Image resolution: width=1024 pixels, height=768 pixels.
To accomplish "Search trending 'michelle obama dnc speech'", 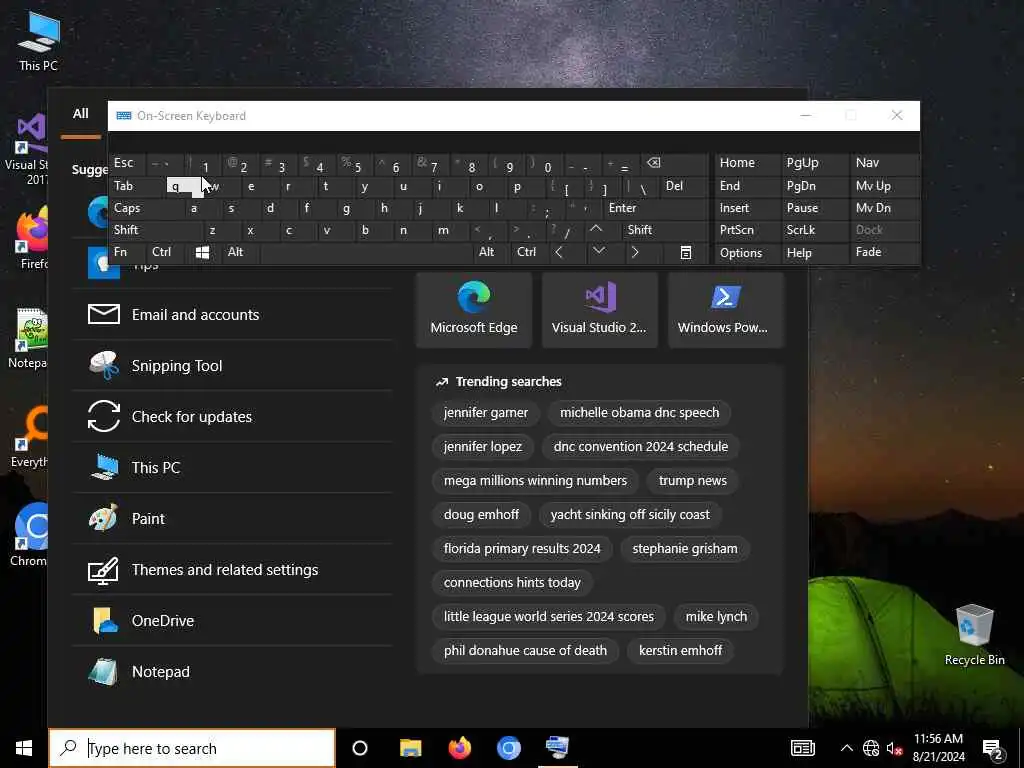I will click(x=639, y=413).
